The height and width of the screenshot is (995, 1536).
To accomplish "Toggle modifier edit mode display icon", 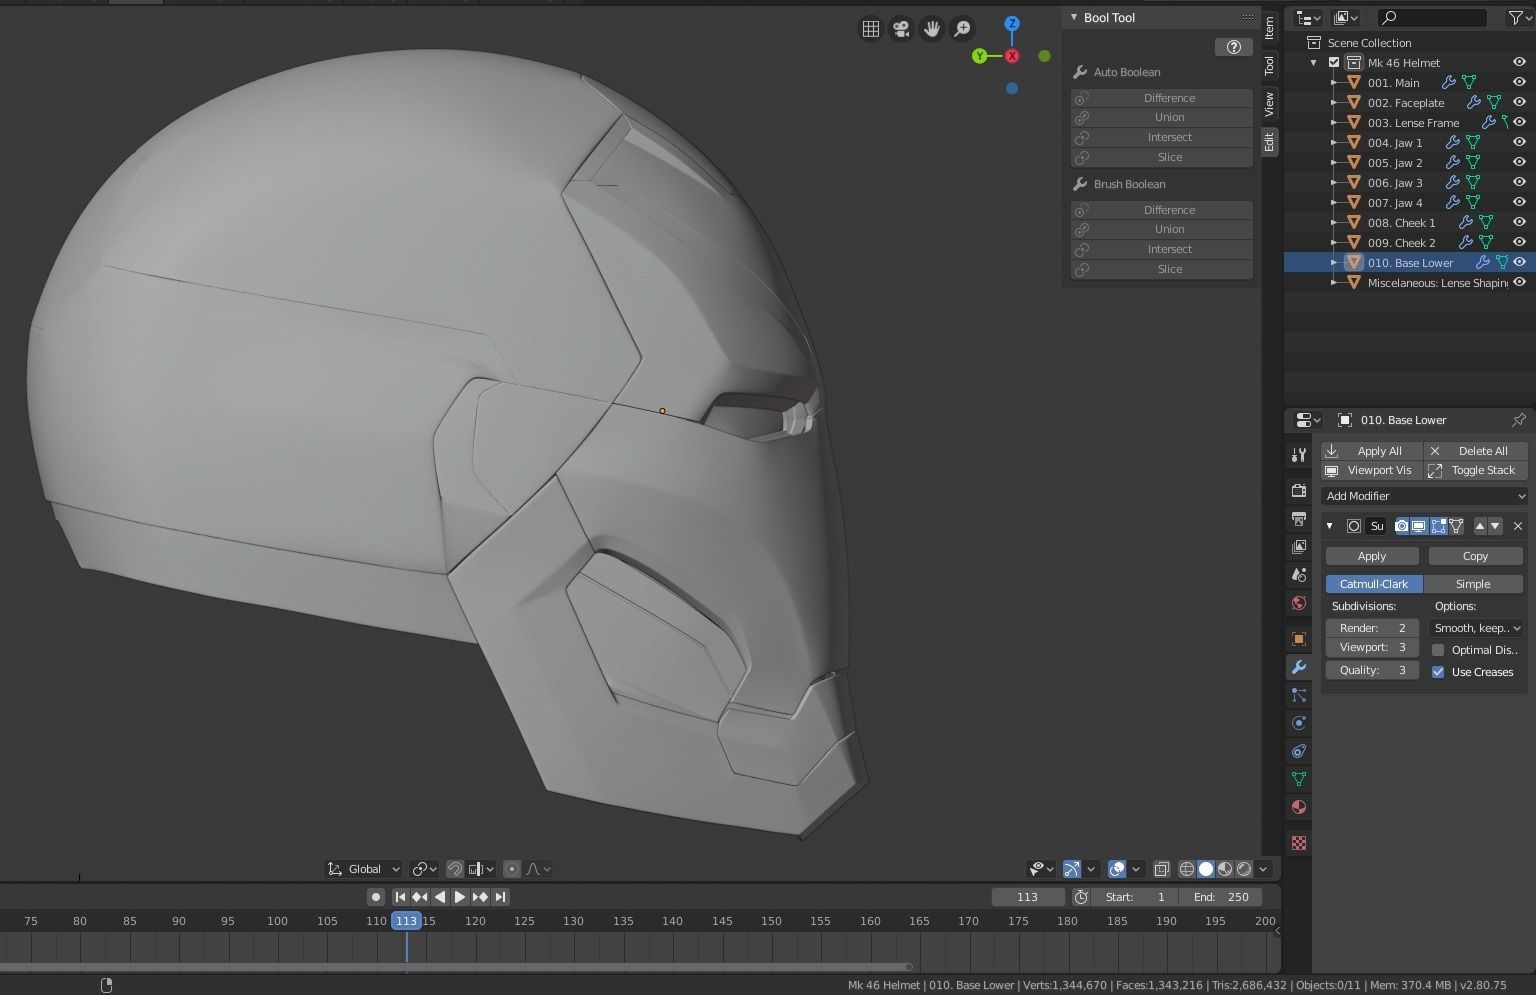I will [1439, 526].
